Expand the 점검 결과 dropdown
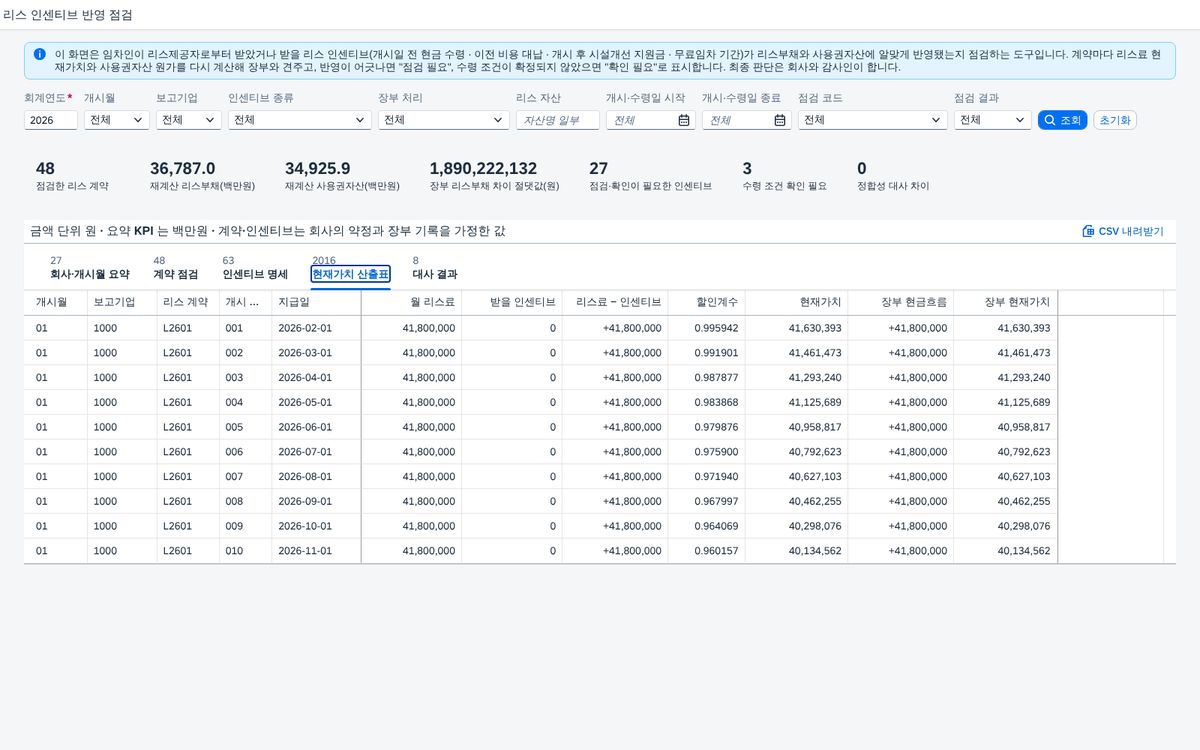 992,120
